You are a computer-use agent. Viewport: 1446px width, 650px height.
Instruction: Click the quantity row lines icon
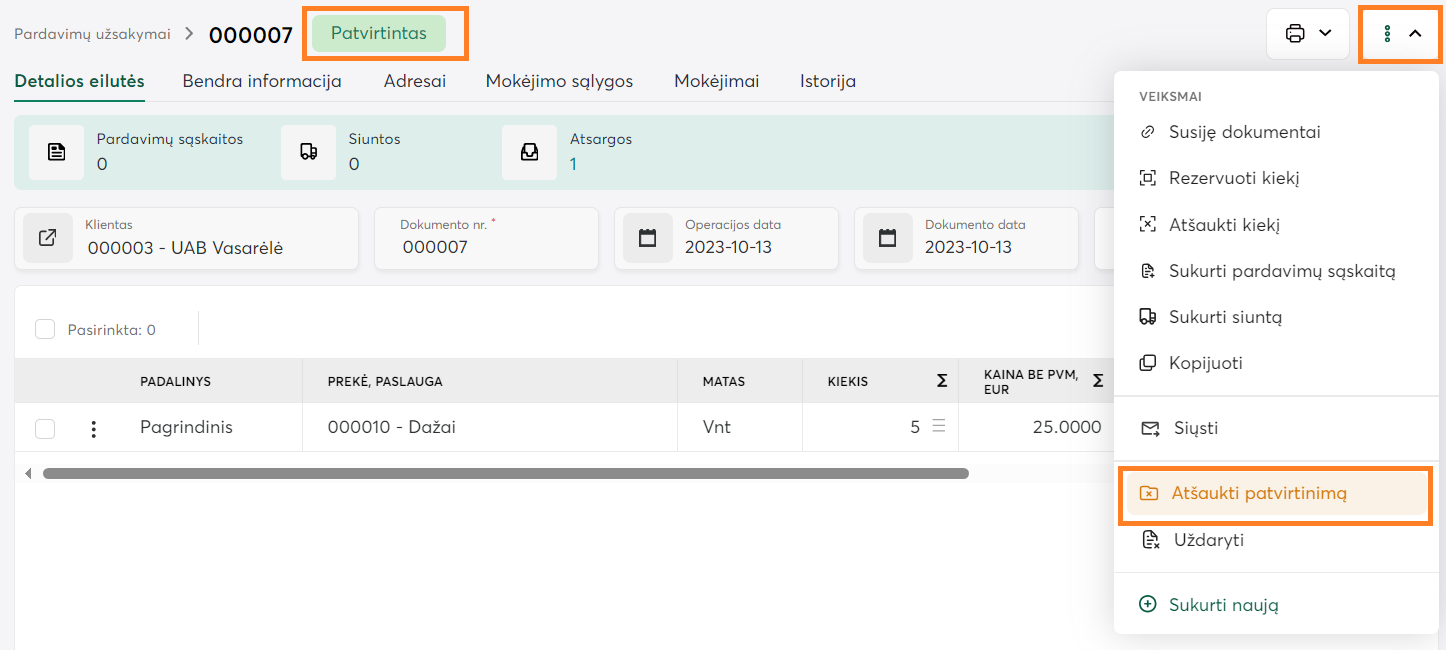pyautogui.click(x=938, y=426)
